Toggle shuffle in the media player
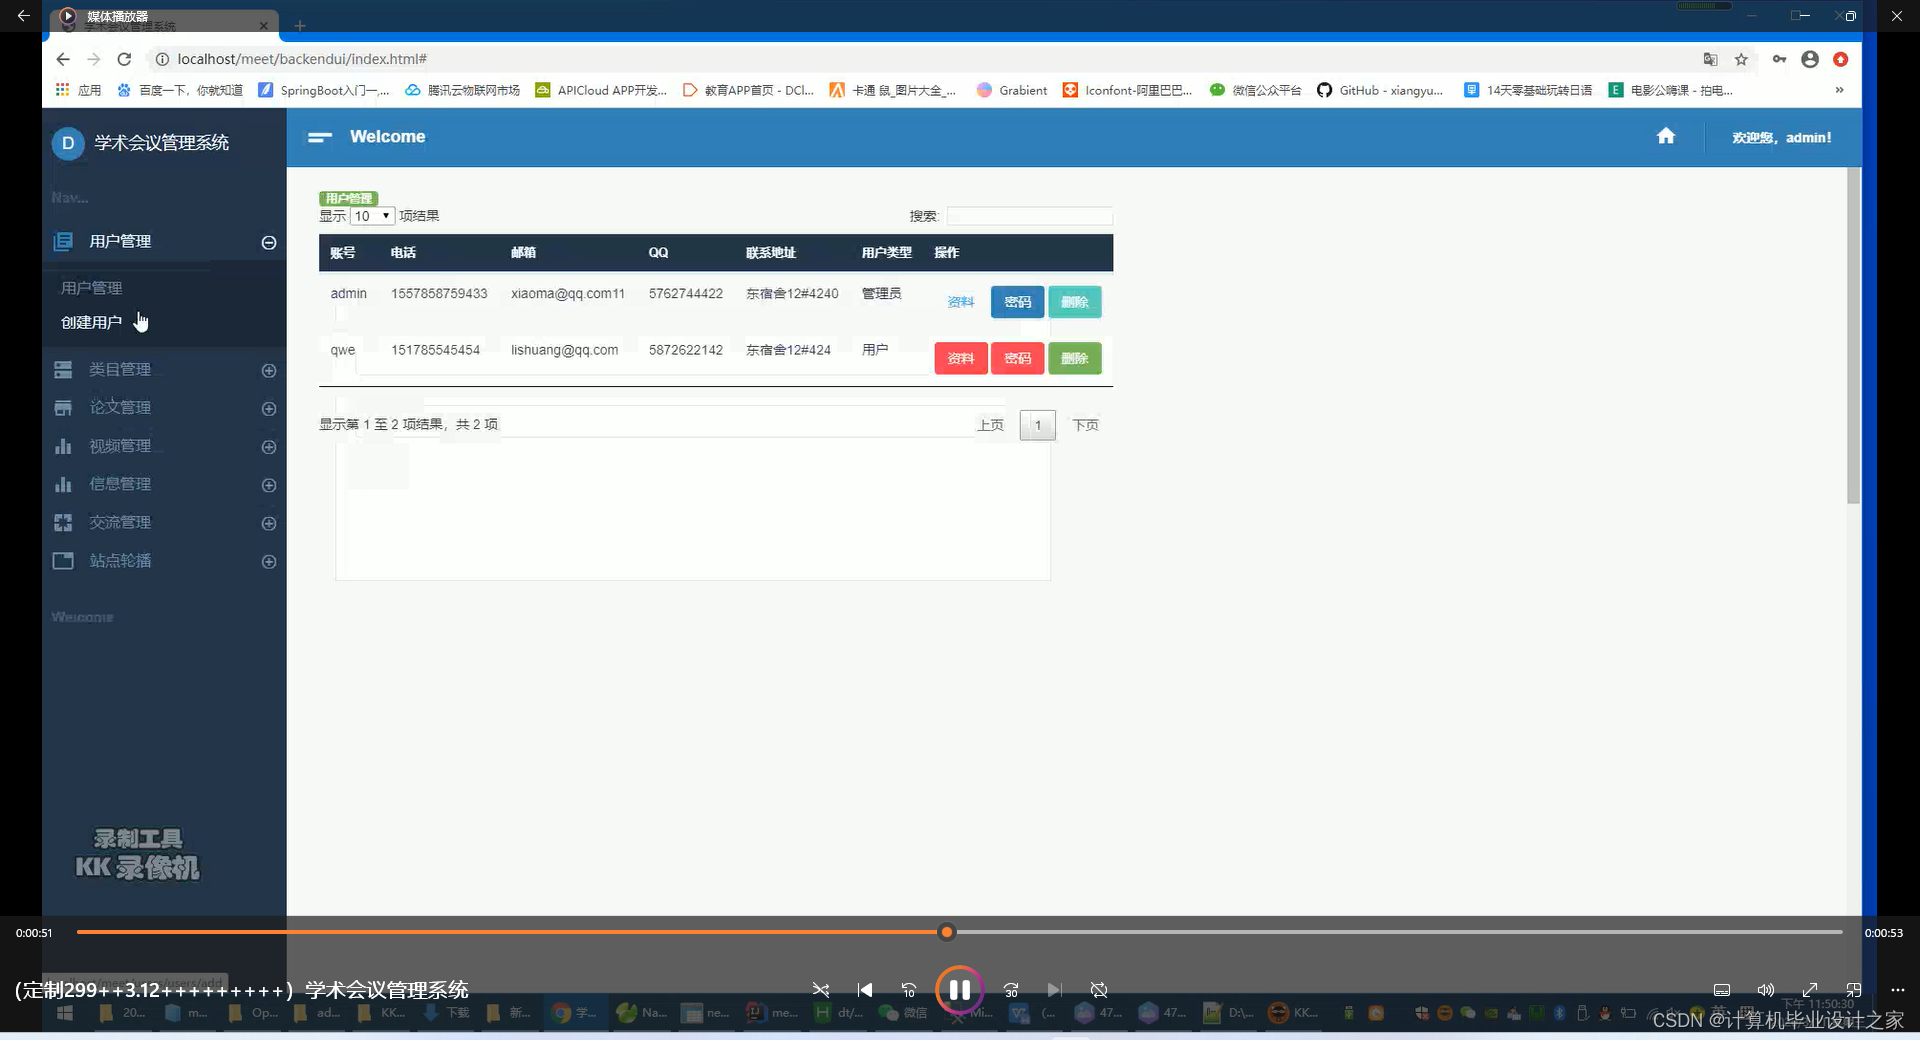The width and height of the screenshot is (1920, 1040). (x=821, y=990)
